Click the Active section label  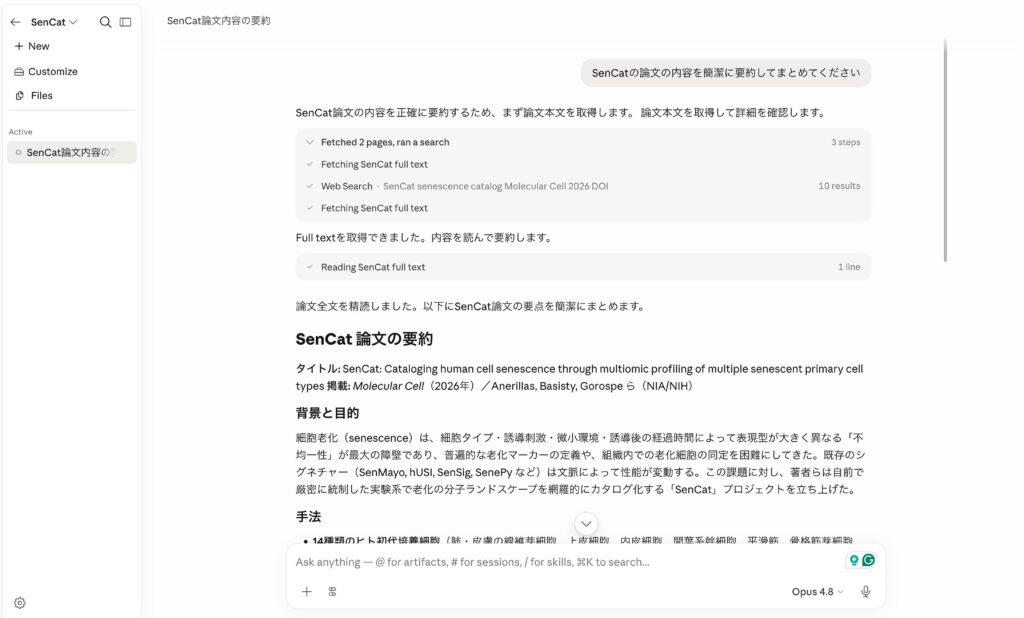coord(20,132)
